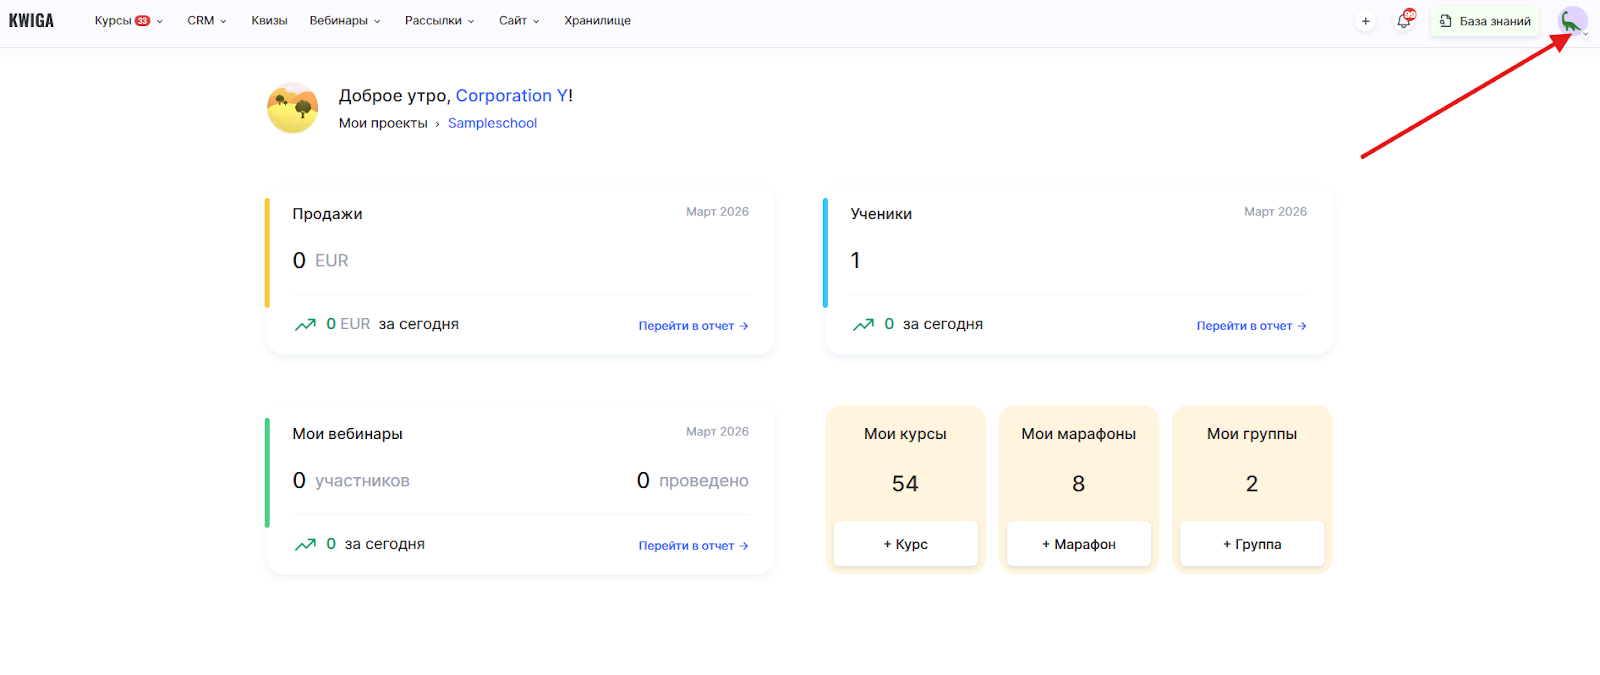Viewport: 1600px width, 675px height.
Task: Click the landscape project avatar image
Action: (x=293, y=108)
